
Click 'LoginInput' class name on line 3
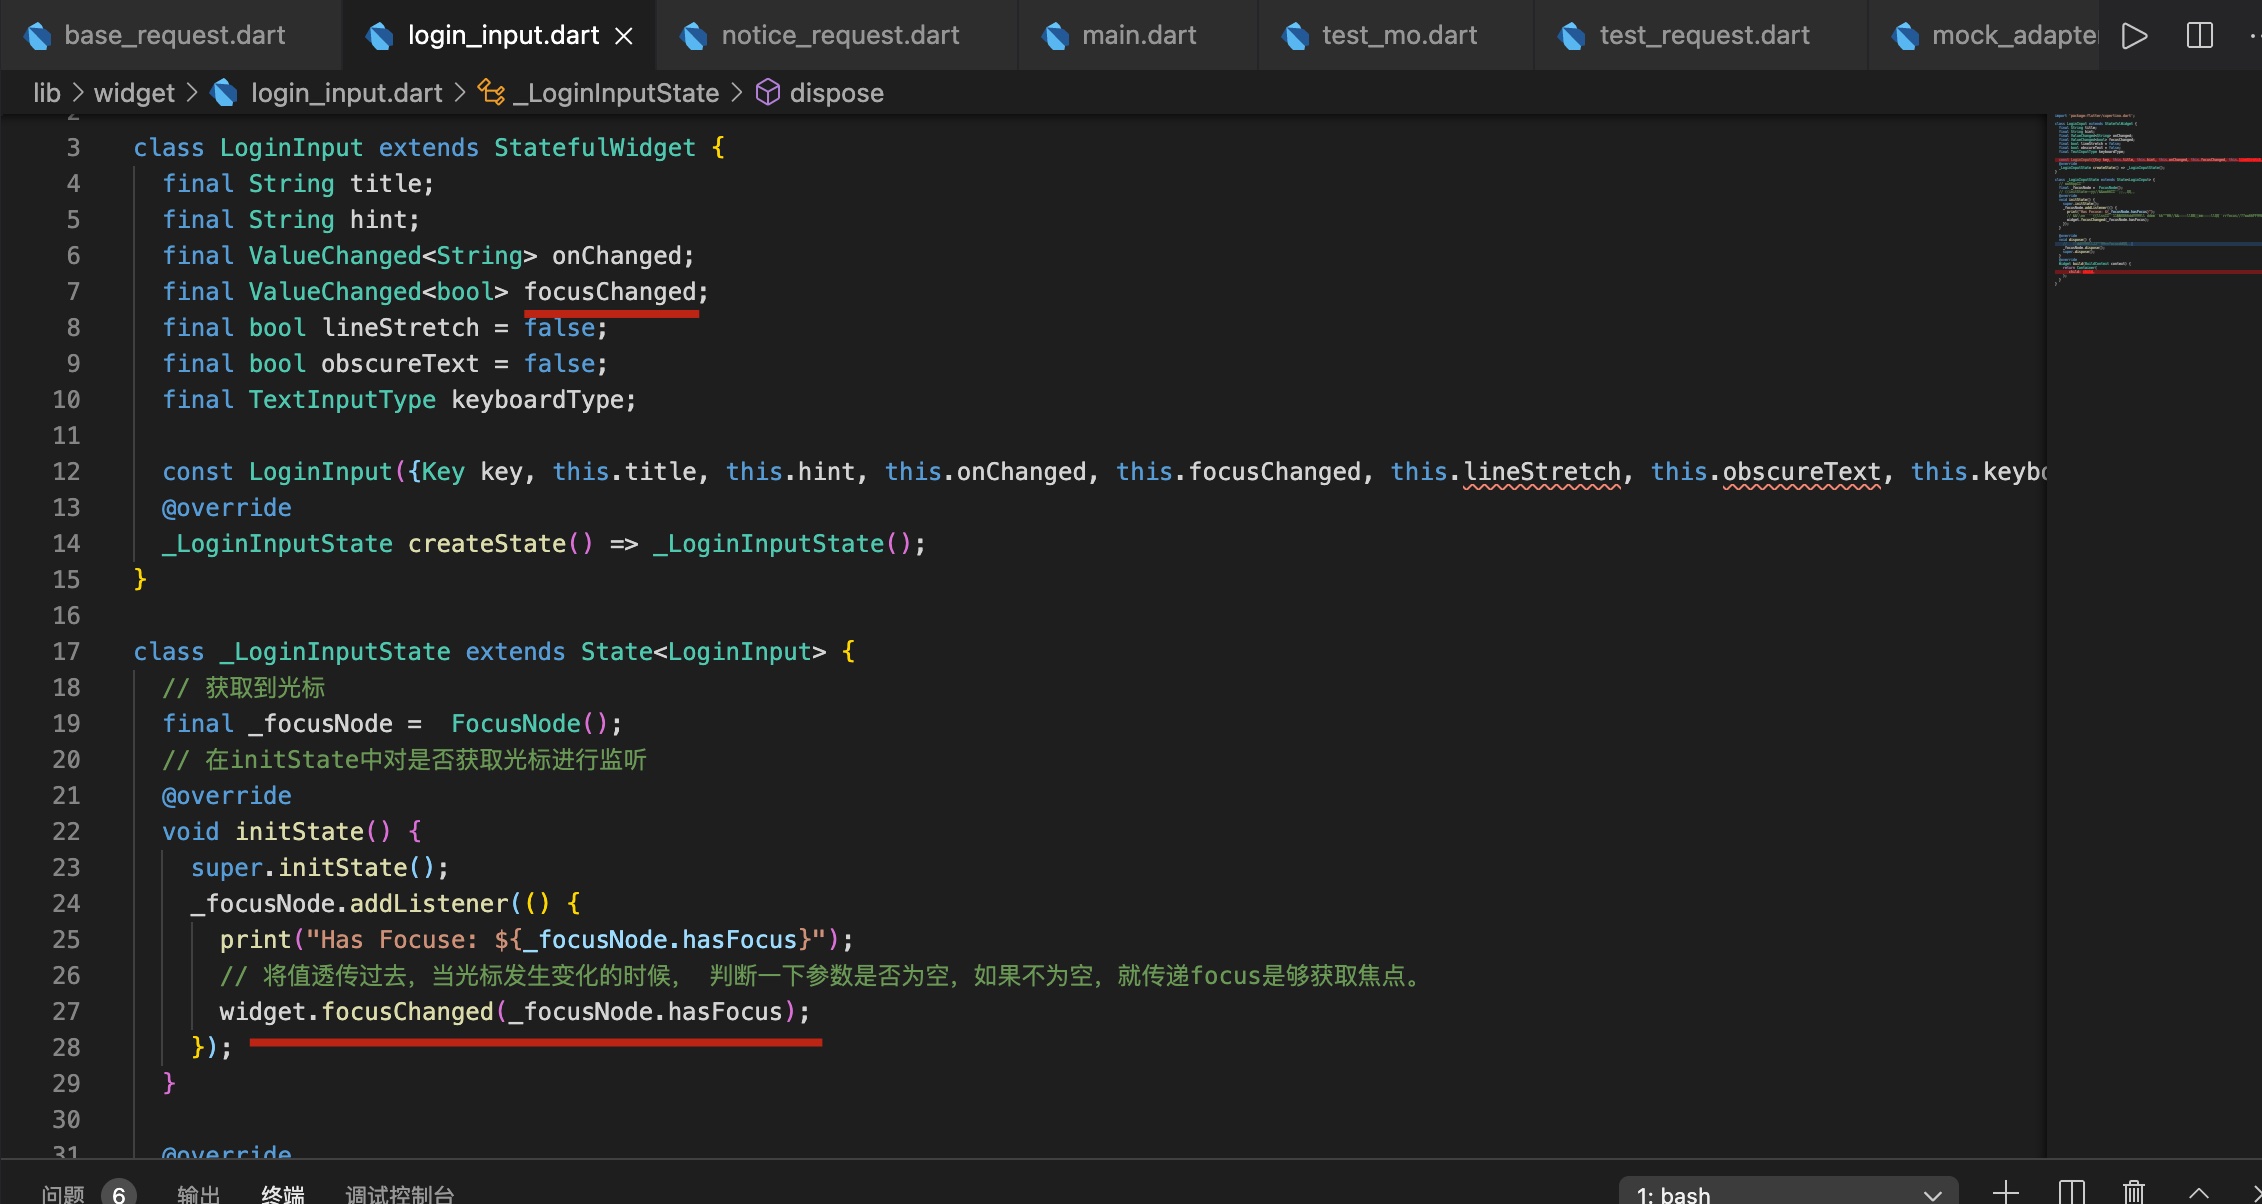point(291,148)
